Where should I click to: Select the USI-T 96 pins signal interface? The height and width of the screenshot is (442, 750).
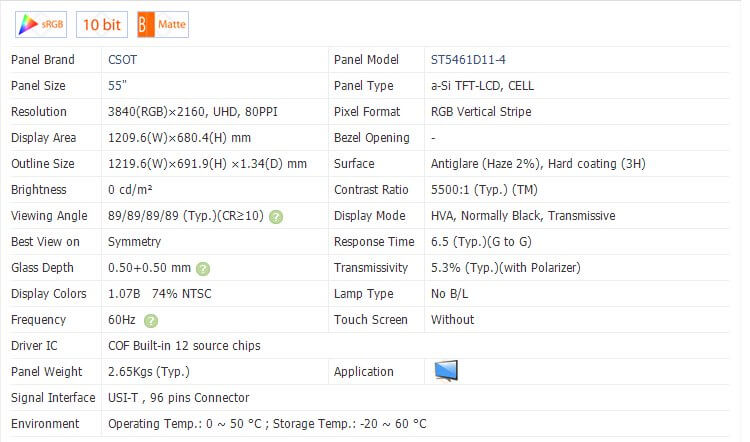click(178, 398)
